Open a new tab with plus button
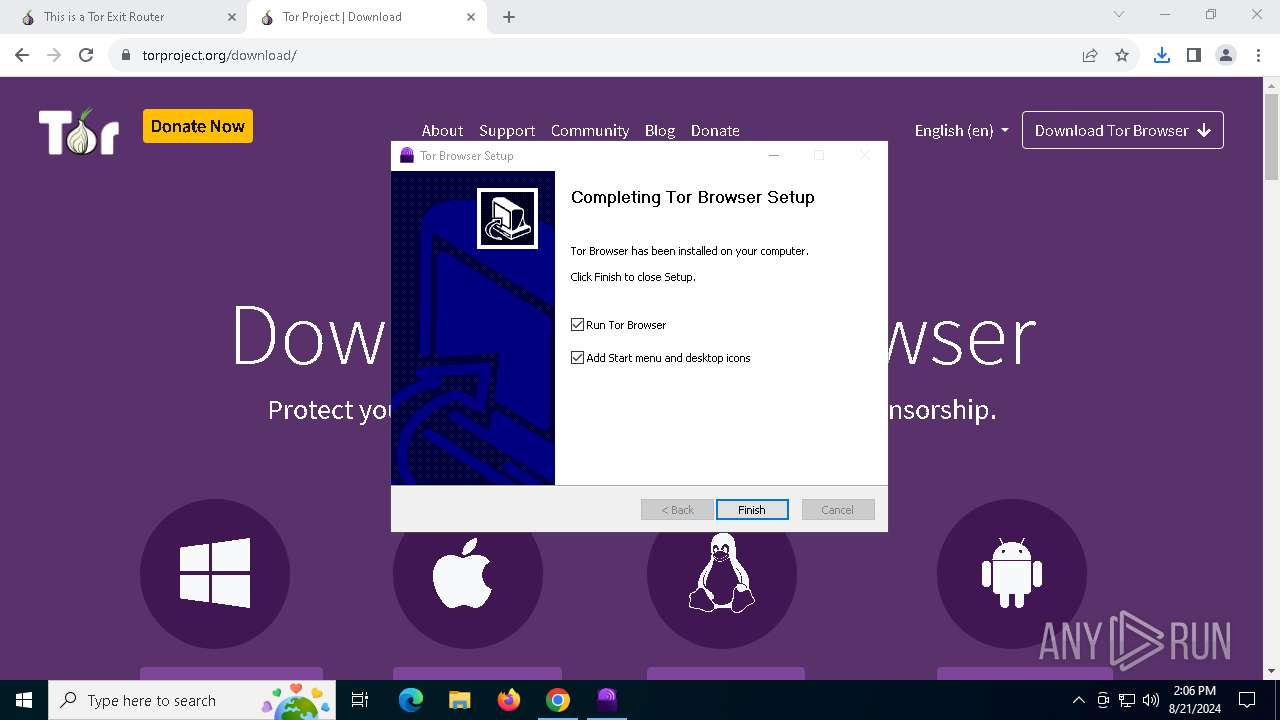 (x=509, y=17)
